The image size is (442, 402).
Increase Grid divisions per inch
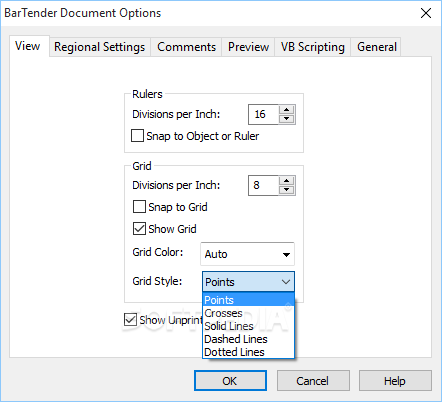click(x=286, y=181)
